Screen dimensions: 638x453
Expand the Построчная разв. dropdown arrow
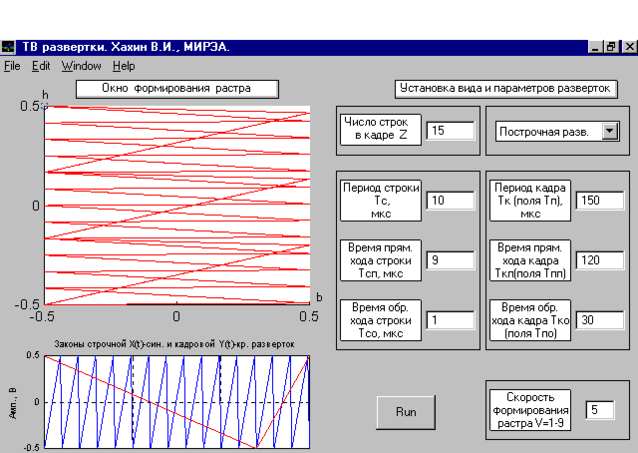click(610, 131)
